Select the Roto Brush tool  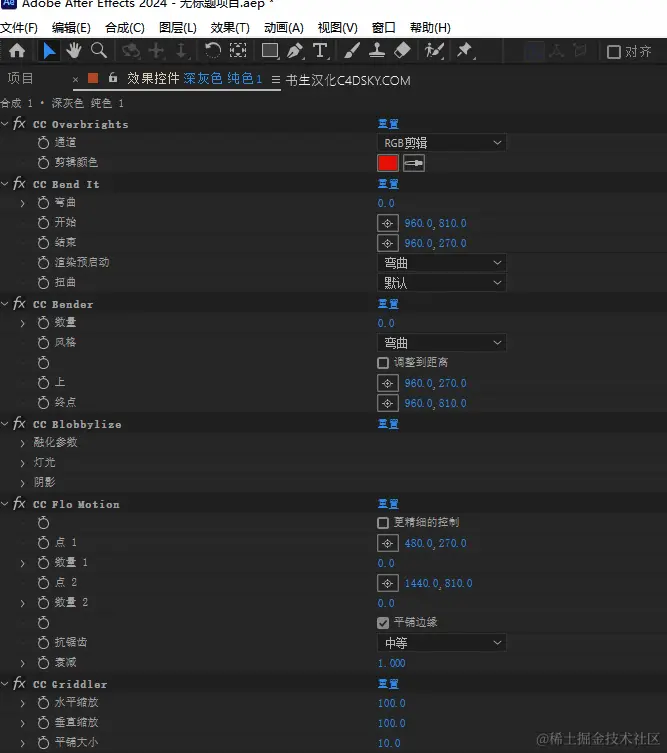pos(434,50)
